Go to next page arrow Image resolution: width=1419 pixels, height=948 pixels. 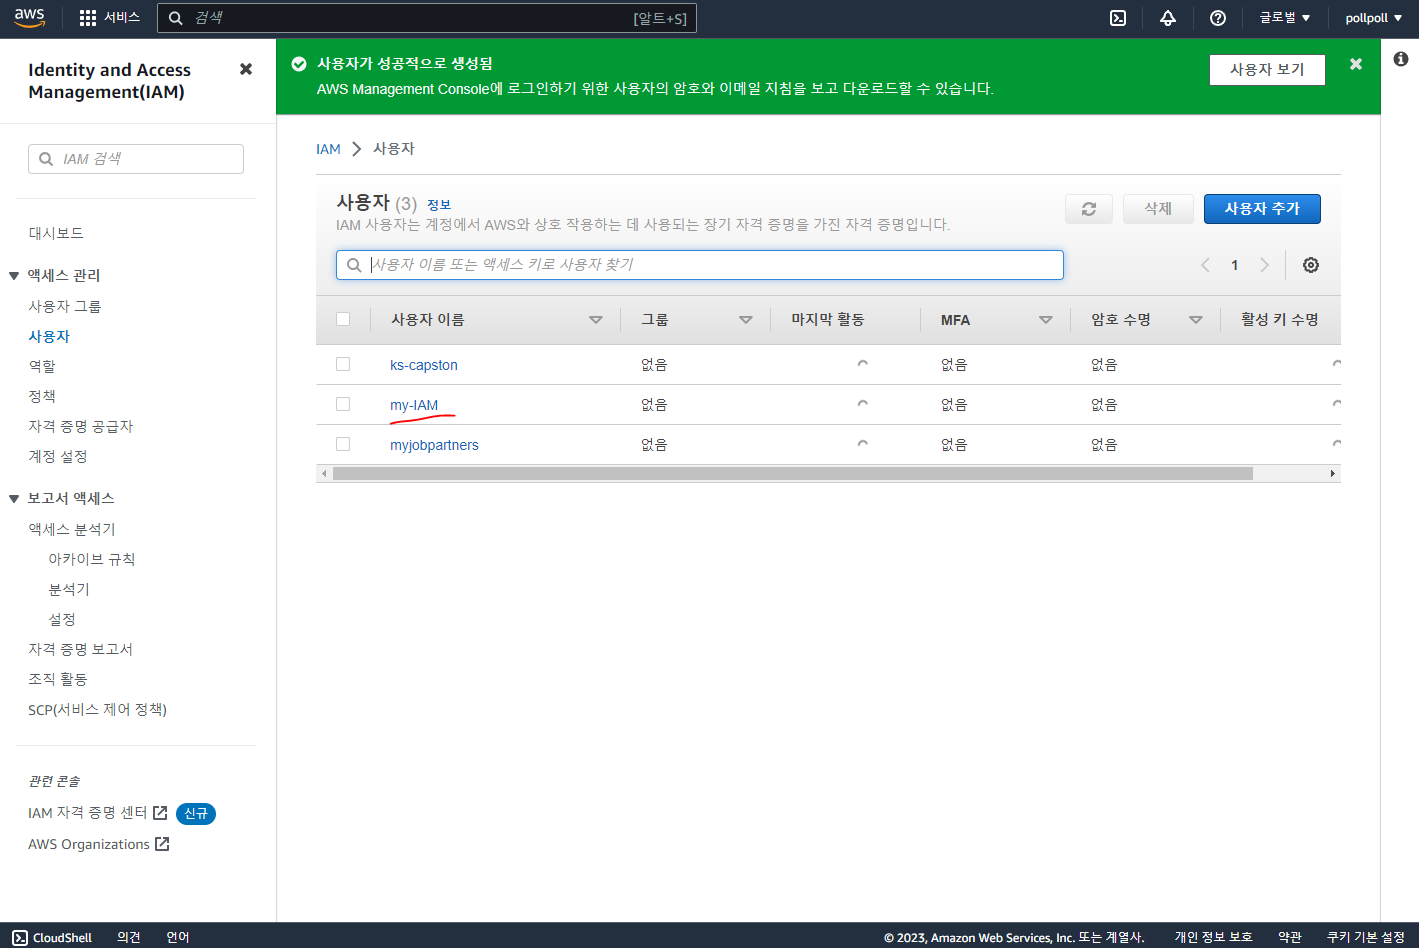(x=1265, y=265)
